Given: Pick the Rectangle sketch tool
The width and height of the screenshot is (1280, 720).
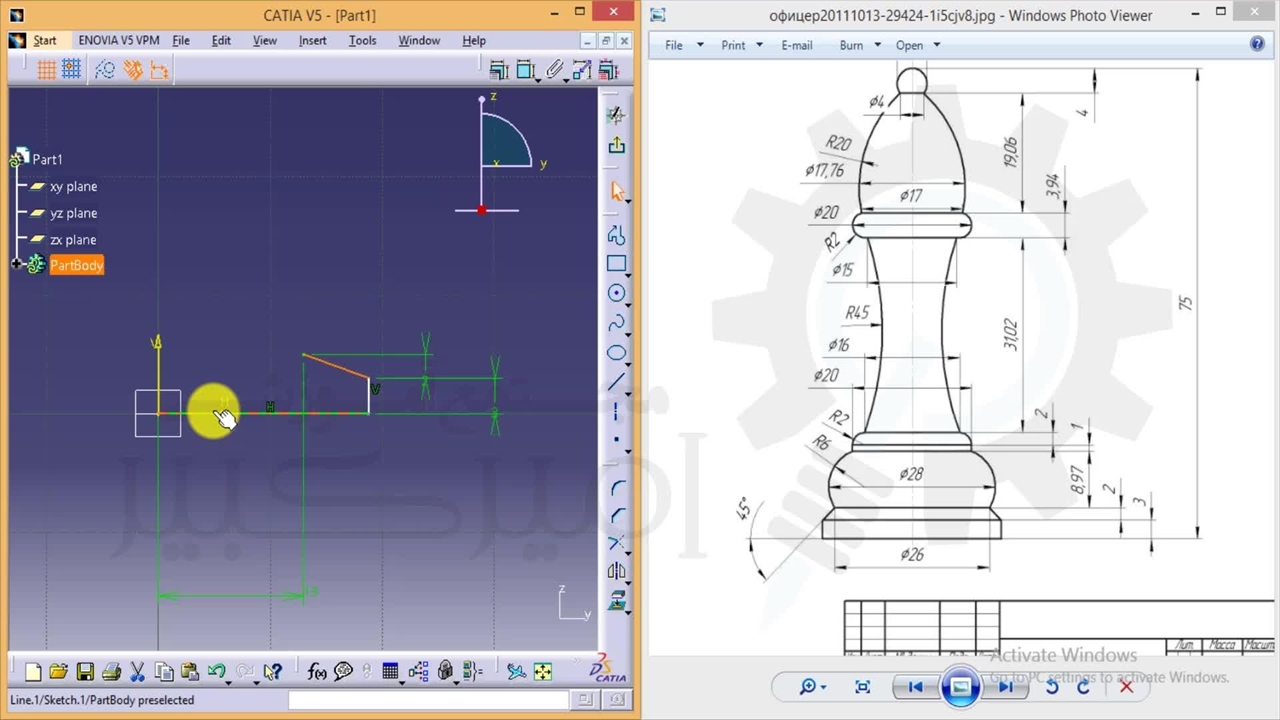Looking at the screenshot, I should point(616,264).
